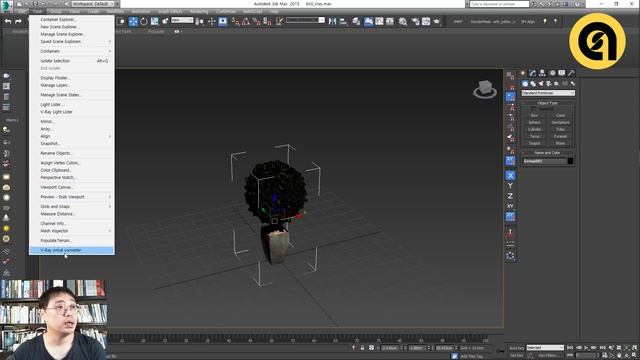This screenshot has height=360, width=640.
Task: Click the Redo arrow icon
Action: (x=18, y=21)
